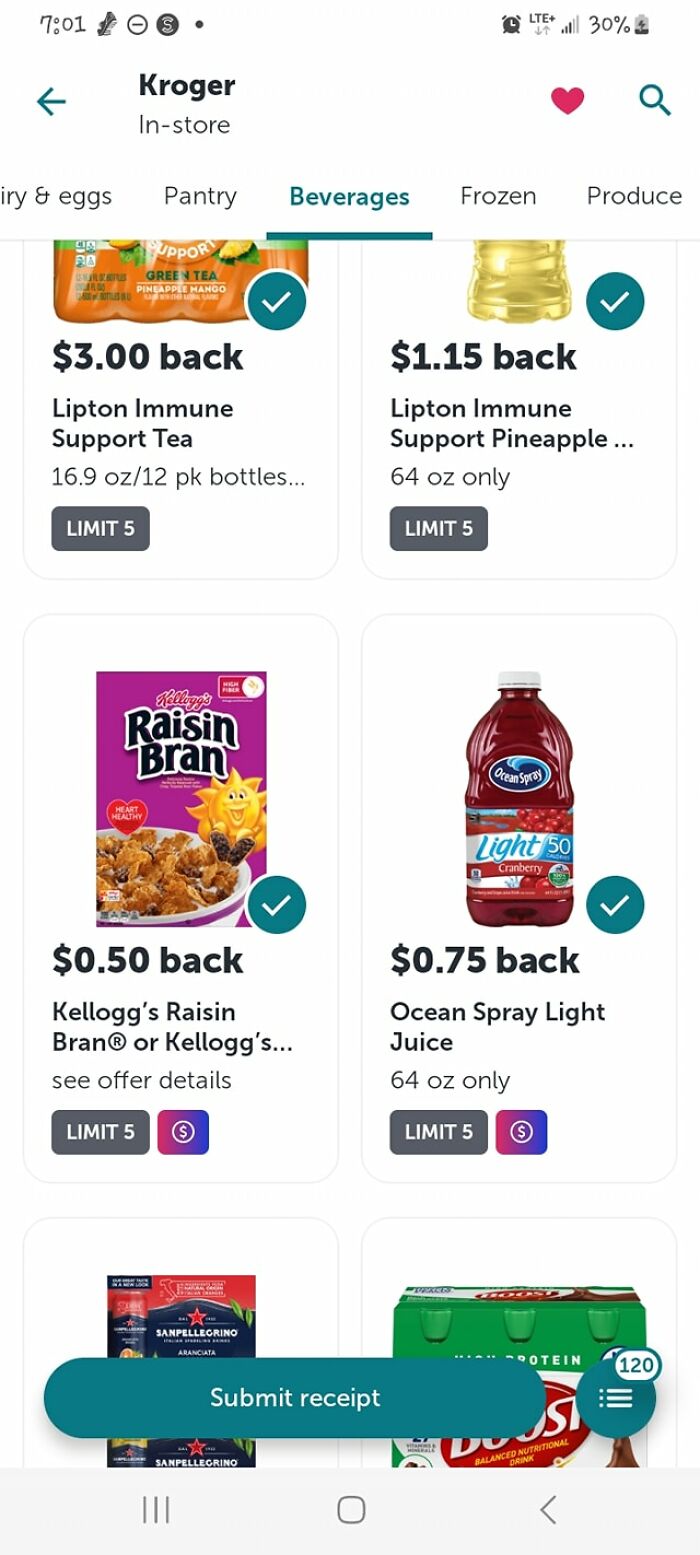700x1555 pixels.
Task: Open see offer details for Kellogg's Raisin Bran
Action: point(141,1080)
